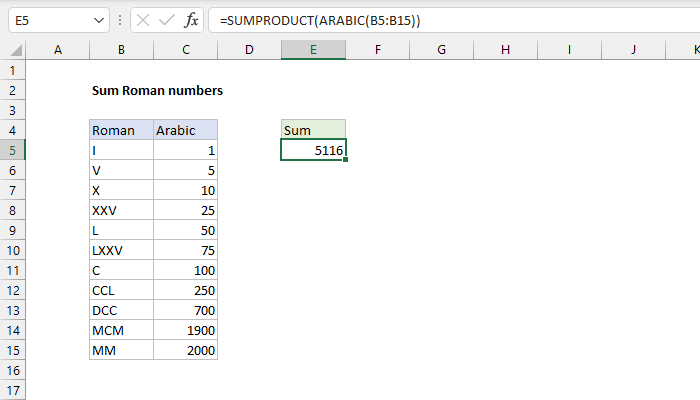Select row 1 header

[12, 70]
